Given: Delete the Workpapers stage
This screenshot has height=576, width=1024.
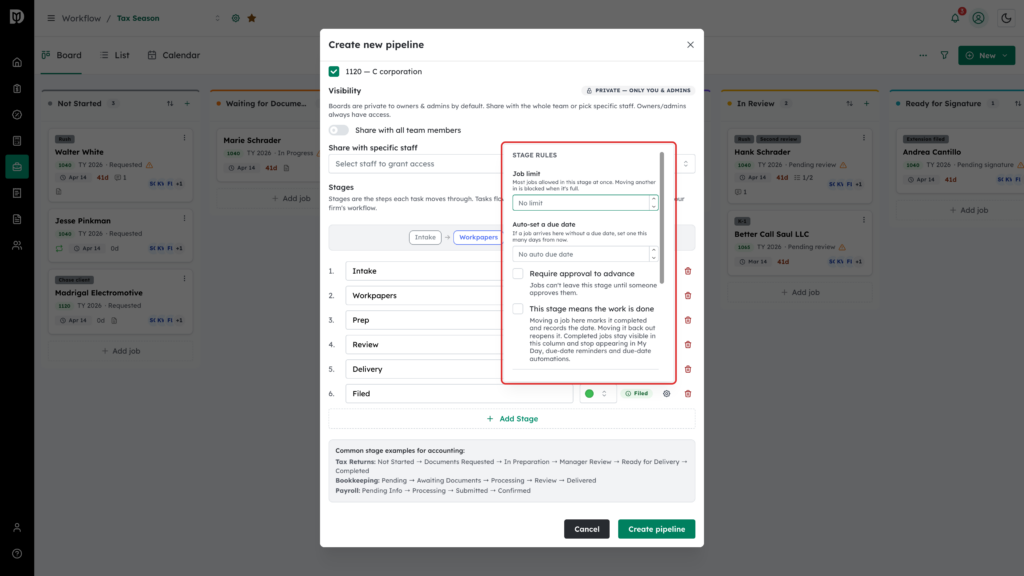Looking at the screenshot, I should (688, 296).
